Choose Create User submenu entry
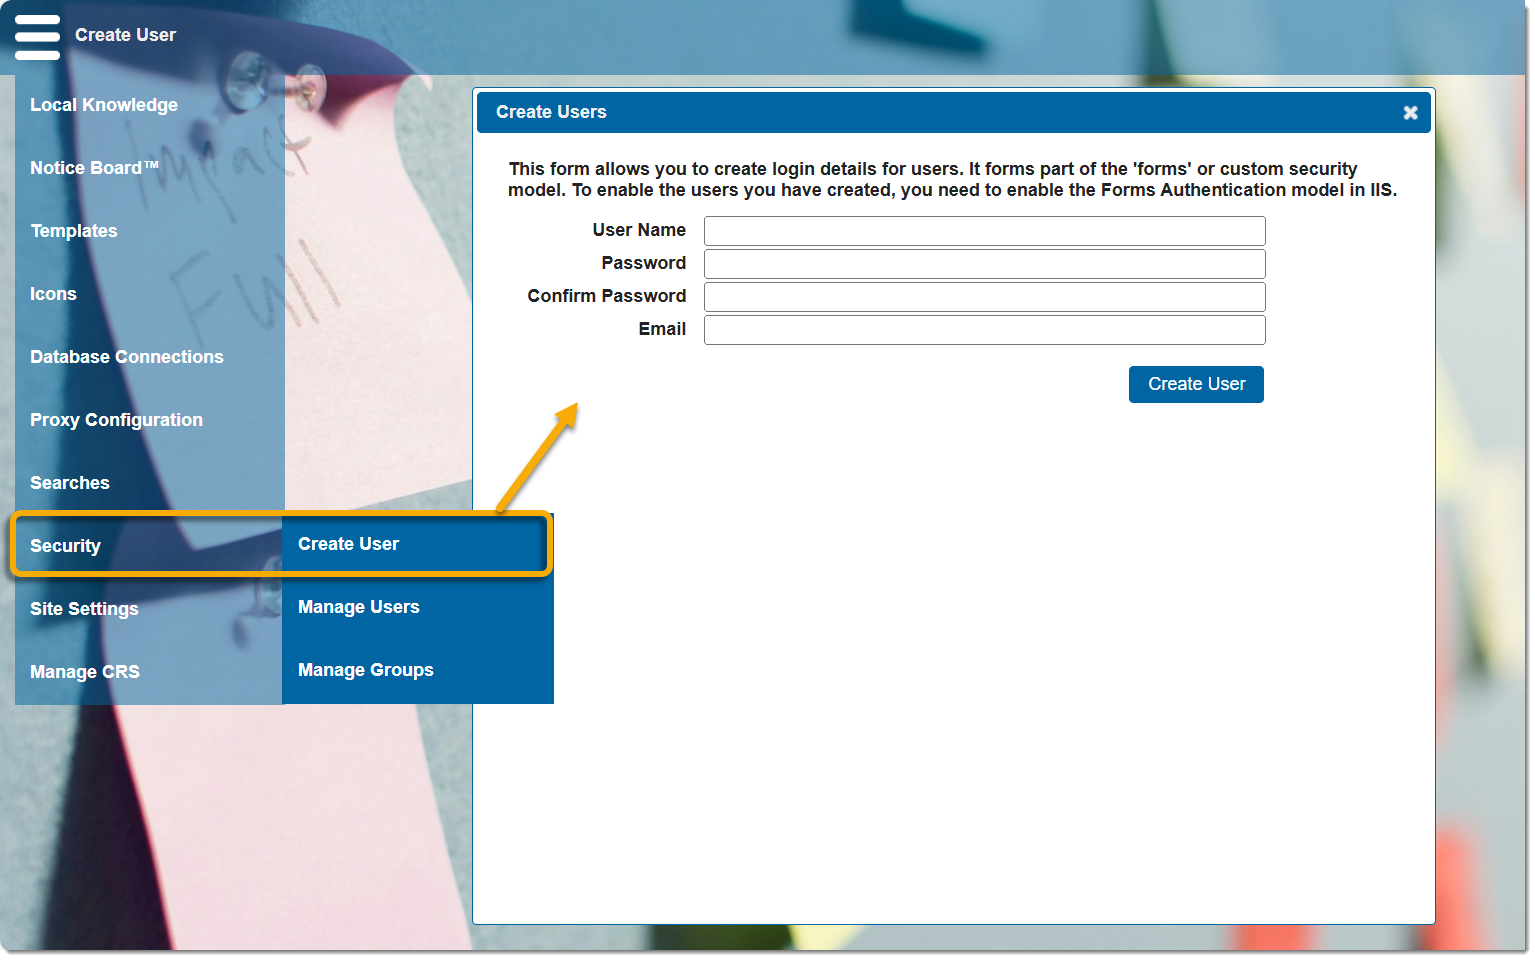This screenshot has width=1535, height=960. coord(349,544)
